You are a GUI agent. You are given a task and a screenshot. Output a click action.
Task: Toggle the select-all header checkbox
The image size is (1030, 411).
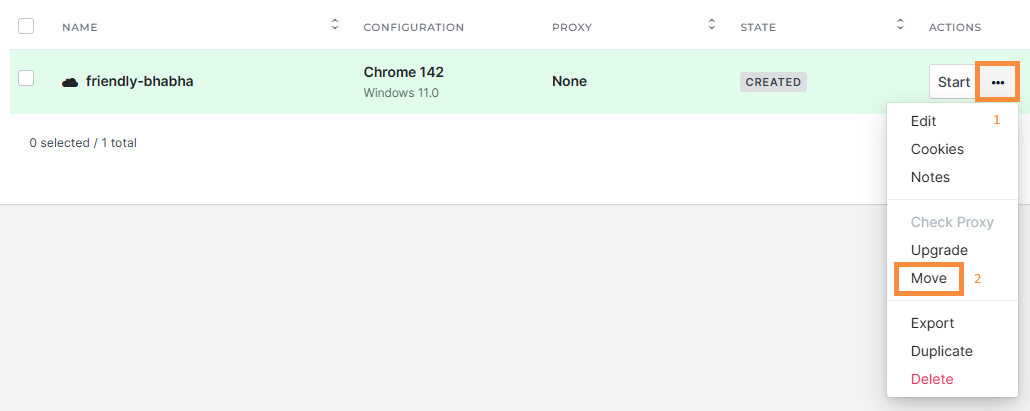(x=26, y=26)
